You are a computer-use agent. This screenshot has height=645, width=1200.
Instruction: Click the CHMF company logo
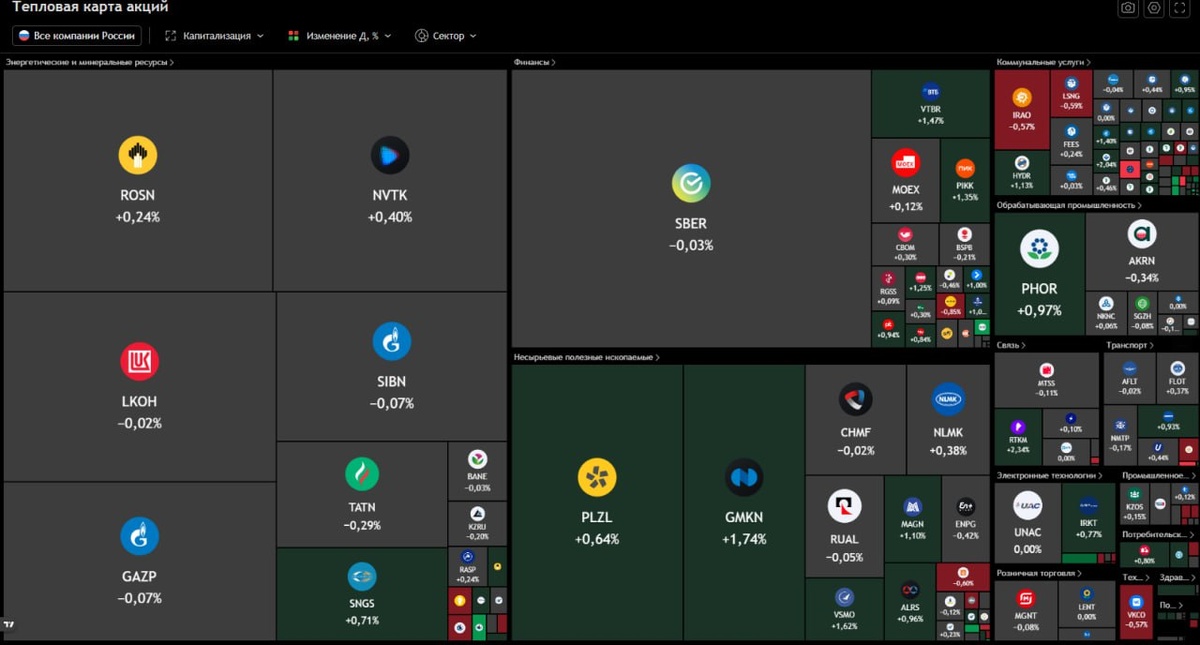(x=856, y=400)
